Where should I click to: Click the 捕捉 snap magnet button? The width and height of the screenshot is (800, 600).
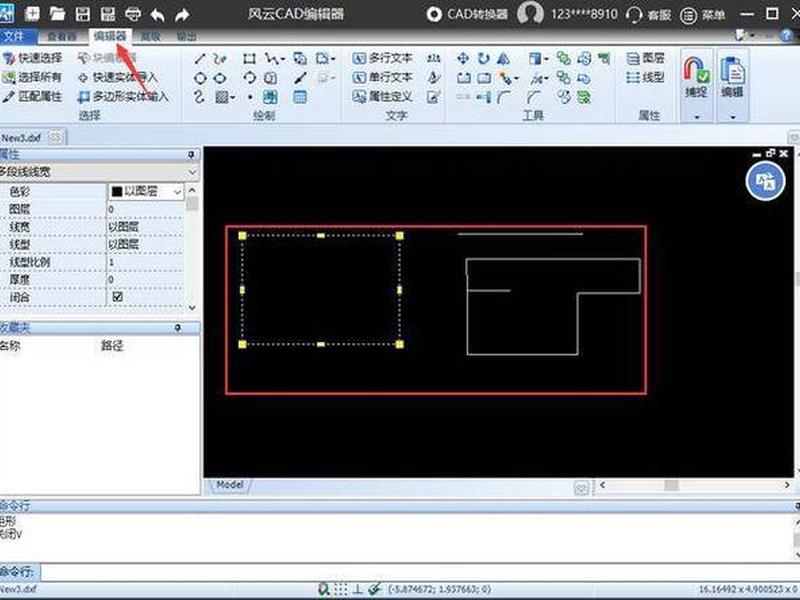click(x=696, y=78)
